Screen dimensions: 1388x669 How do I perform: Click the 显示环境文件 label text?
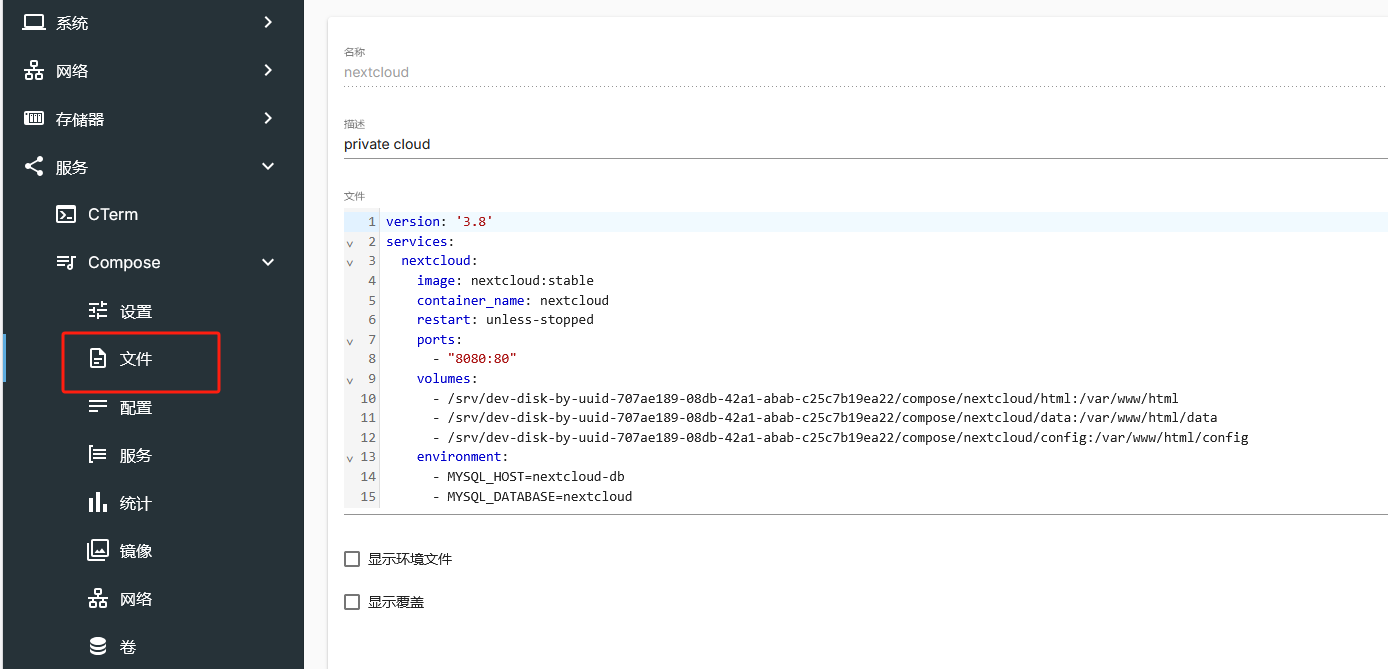coord(410,559)
